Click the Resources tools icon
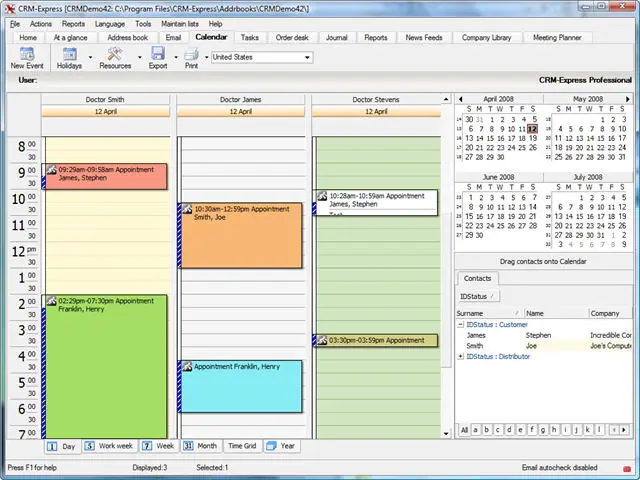Image resolution: width=640 pixels, height=480 pixels. click(x=115, y=53)
